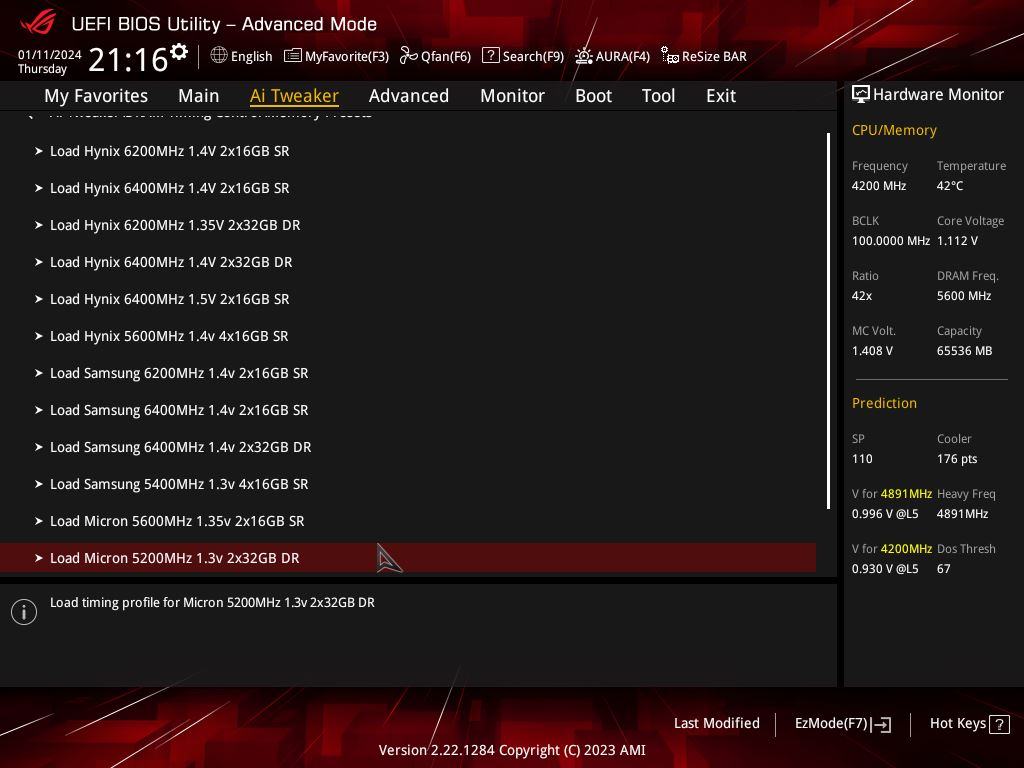Open MyFavorite(F3) shortcut
Image resolution: width=1024 pixels, height=768 pixels.
pyautogui.click(x=347, y=56)
